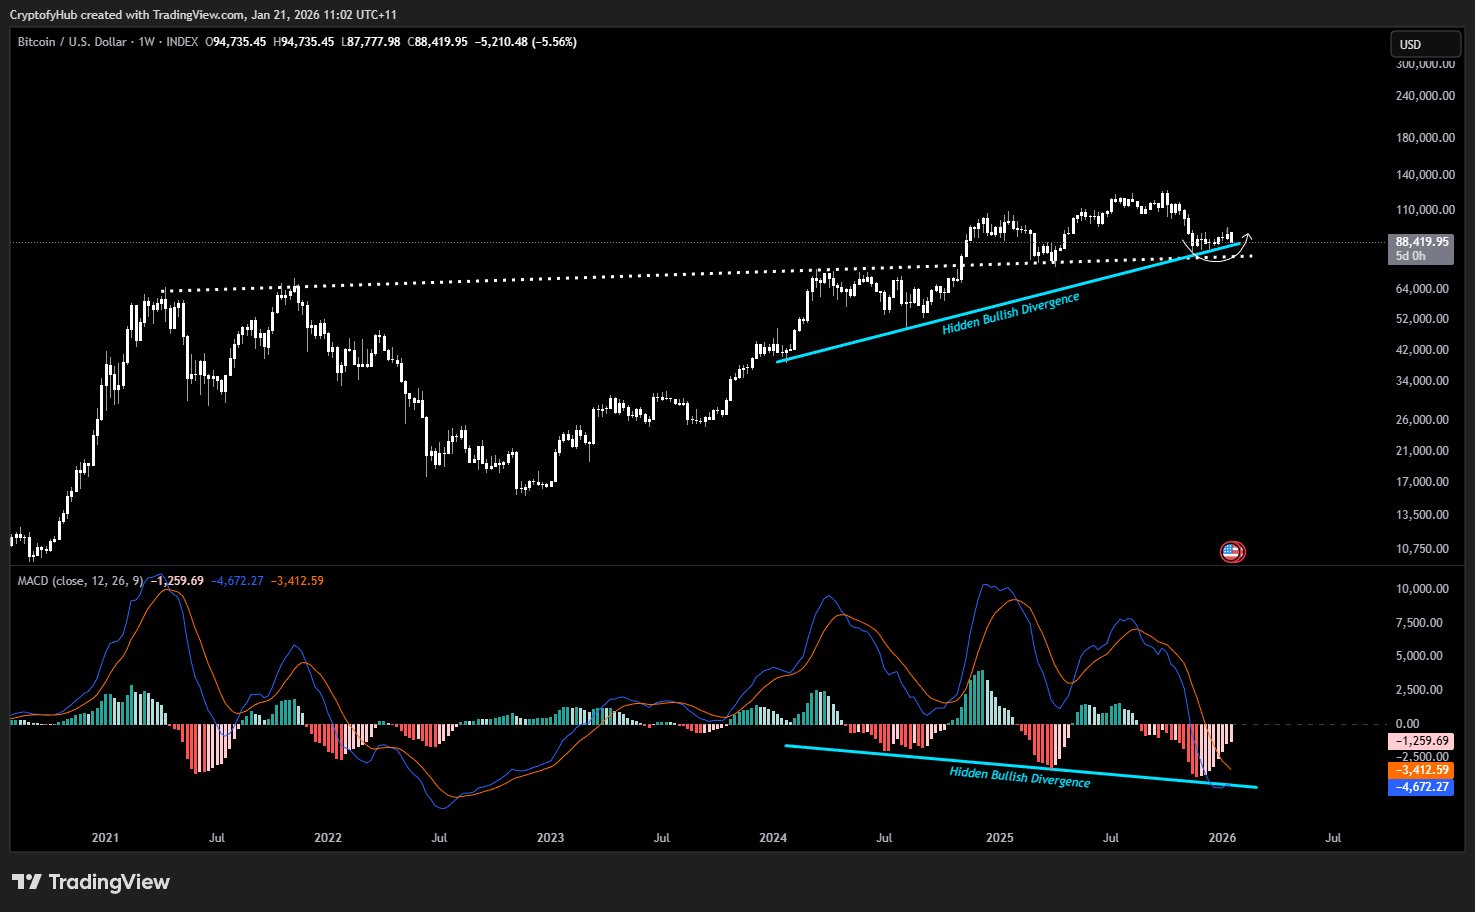The width and height of the screenshot is (1475, 912).
Task: Select the high value H94,735.45
Action: click(303, 42)
